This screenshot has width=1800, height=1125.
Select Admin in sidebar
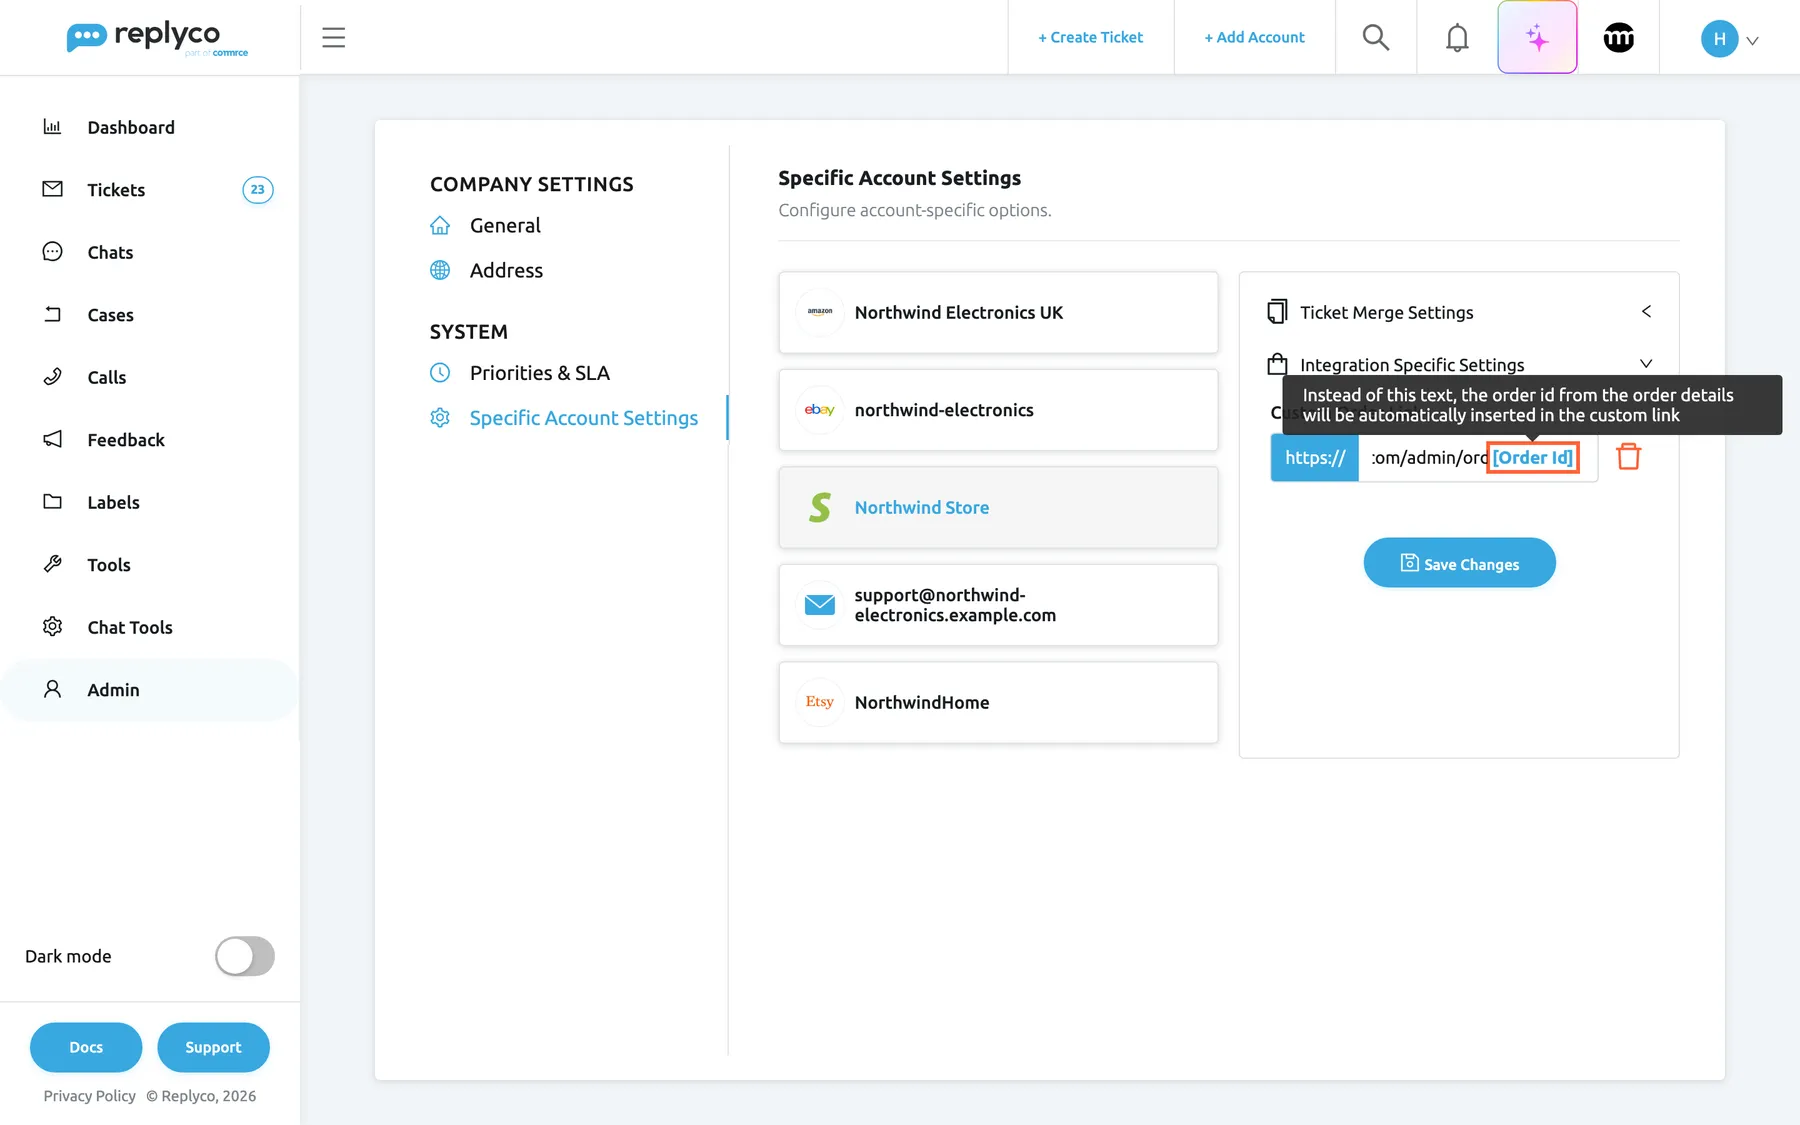[x=150, y=689]
